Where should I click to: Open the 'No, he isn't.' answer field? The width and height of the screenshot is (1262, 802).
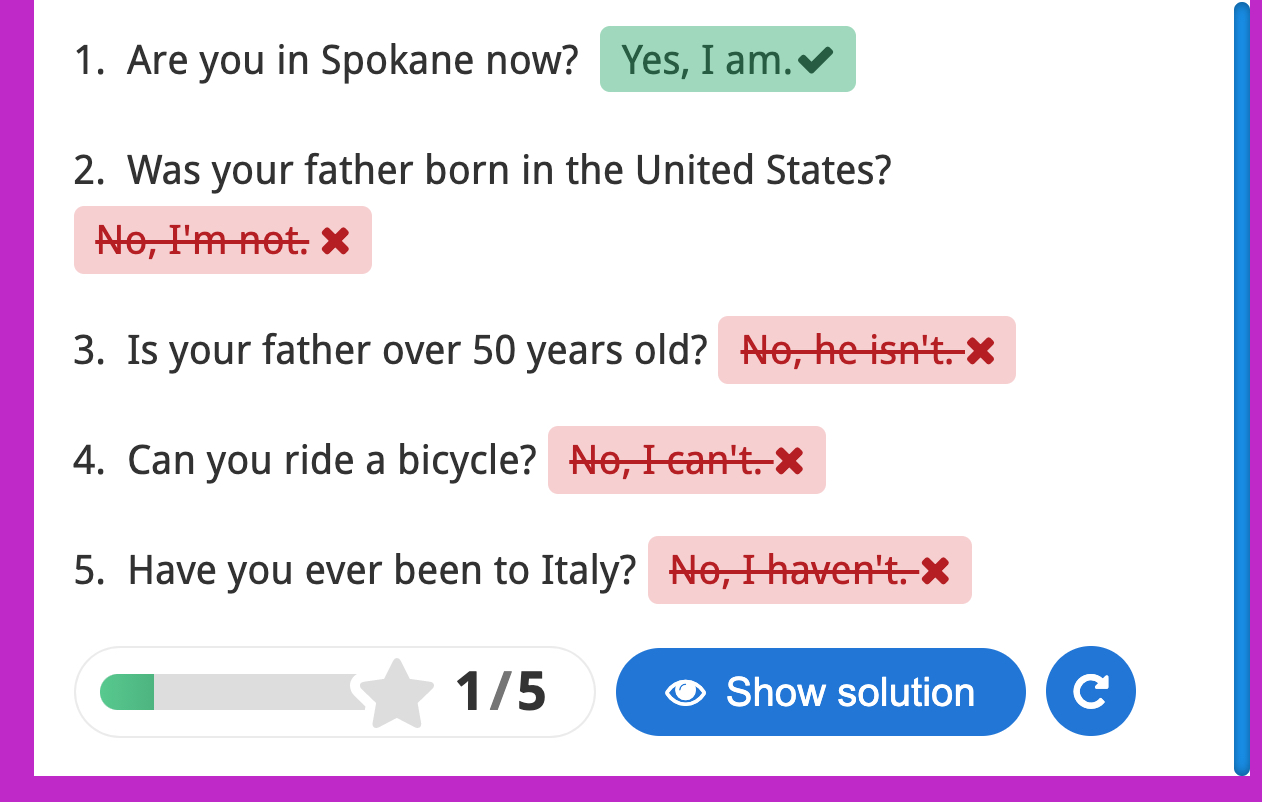tap(867, 350)
